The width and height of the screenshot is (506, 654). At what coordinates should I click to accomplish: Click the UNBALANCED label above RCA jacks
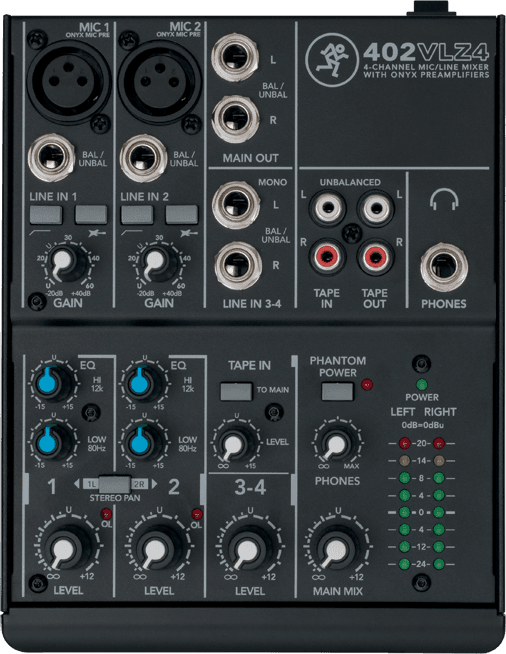tap(350, 182)
